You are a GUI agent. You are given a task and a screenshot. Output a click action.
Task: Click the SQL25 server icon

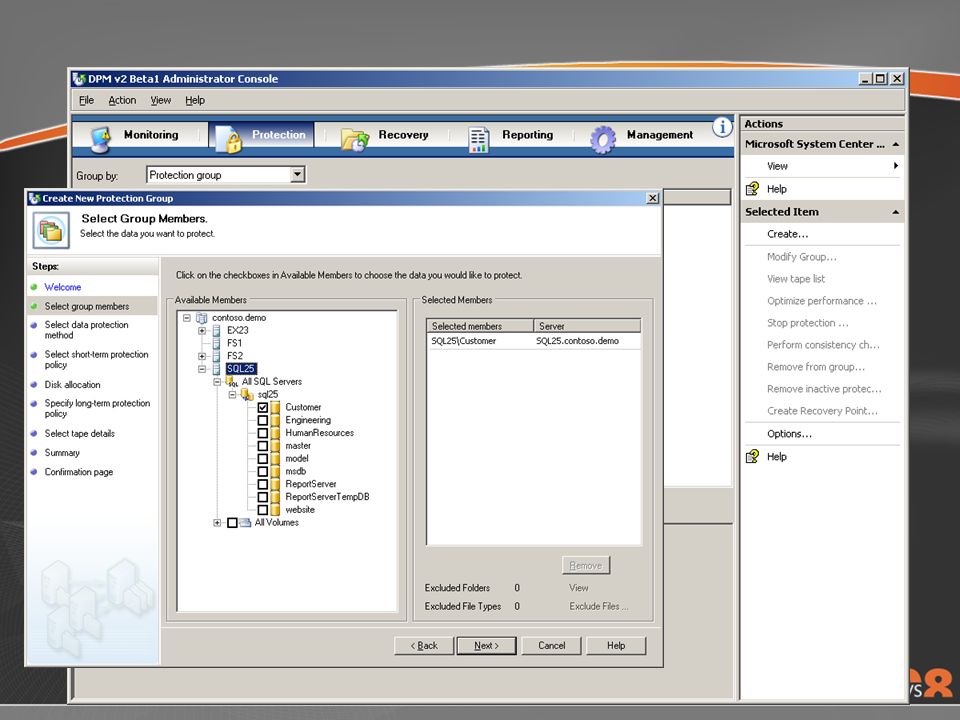(x=216, y=369)
